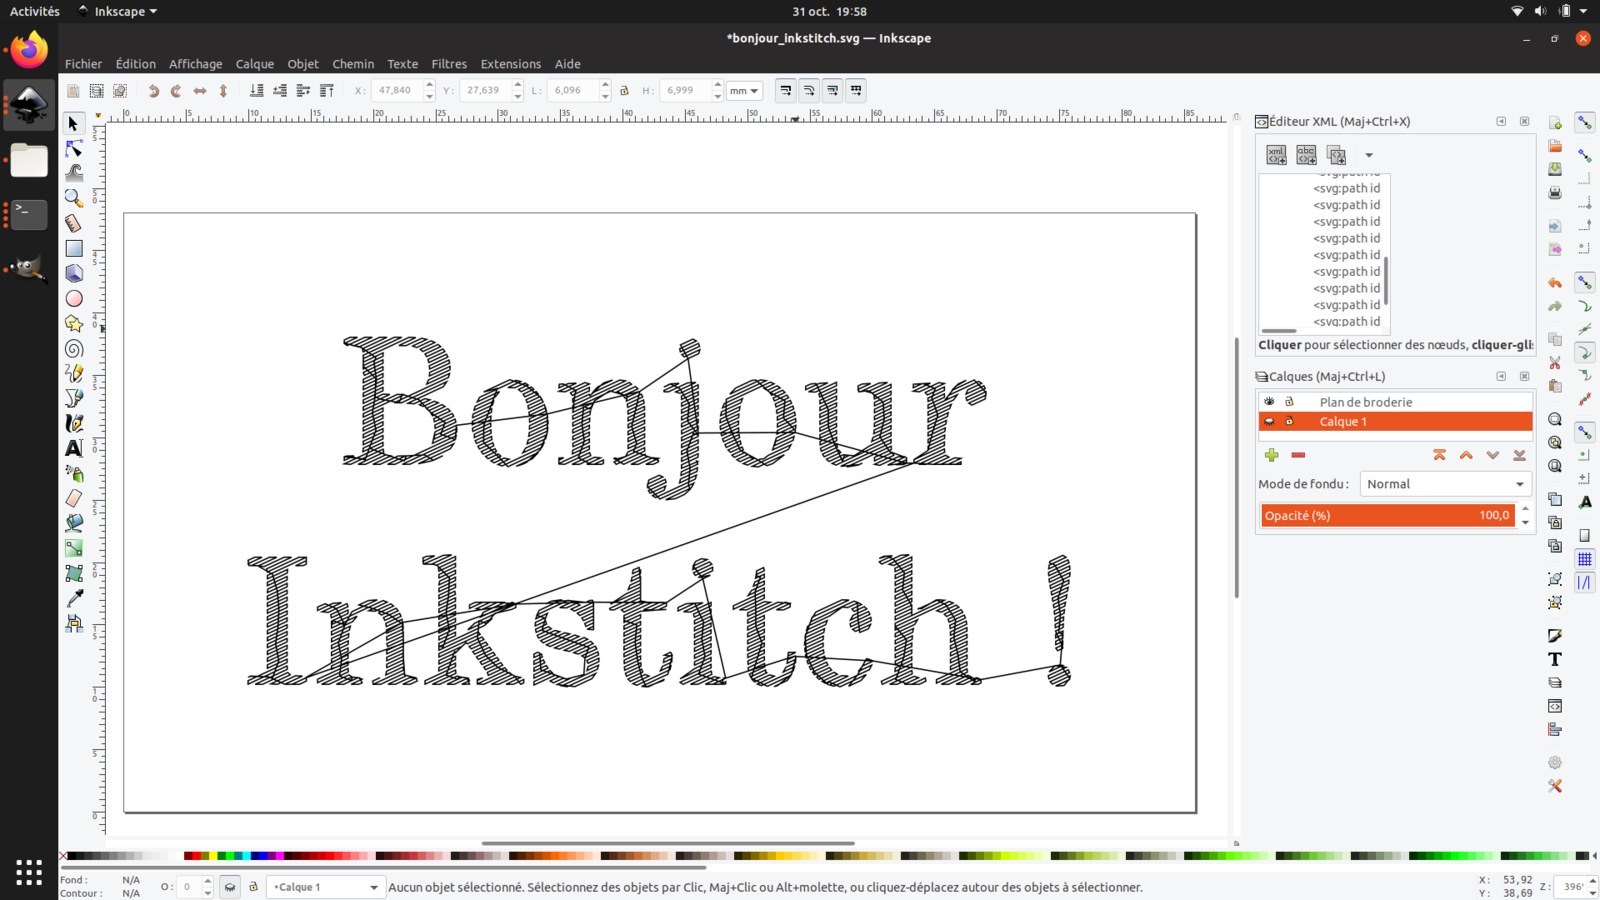Toggle the lock on Calque 1 layer
This screenshot has width=1600, height=900.
[1289, 422]
